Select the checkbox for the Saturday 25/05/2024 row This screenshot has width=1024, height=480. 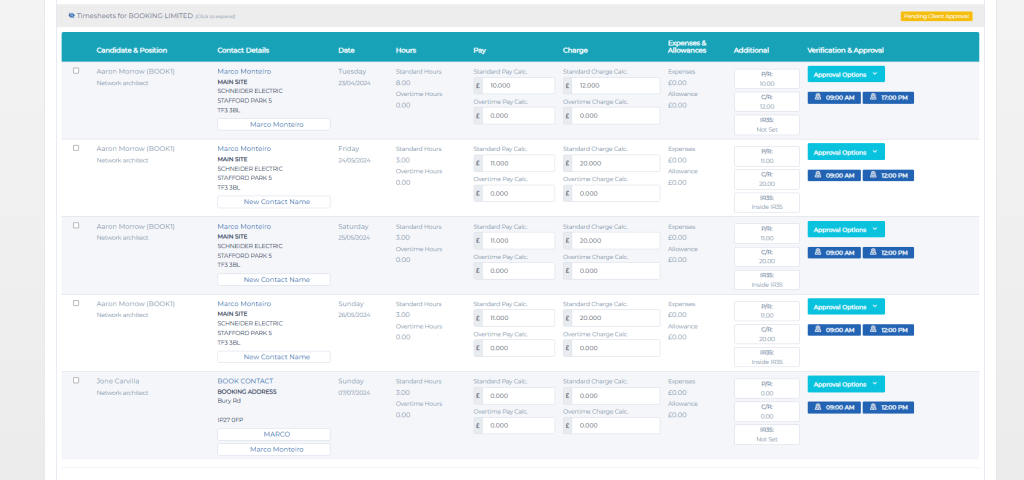(x=76, y=225)
